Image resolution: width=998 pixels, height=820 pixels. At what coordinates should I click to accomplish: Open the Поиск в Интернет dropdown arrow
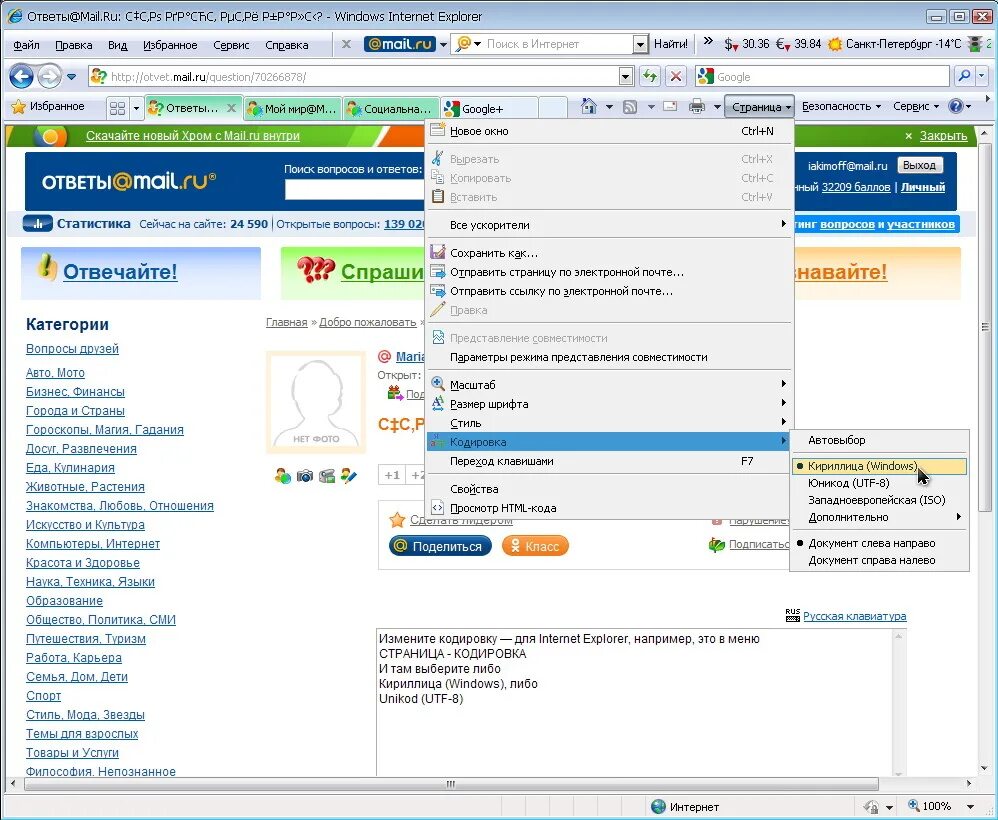coord(640,44)
